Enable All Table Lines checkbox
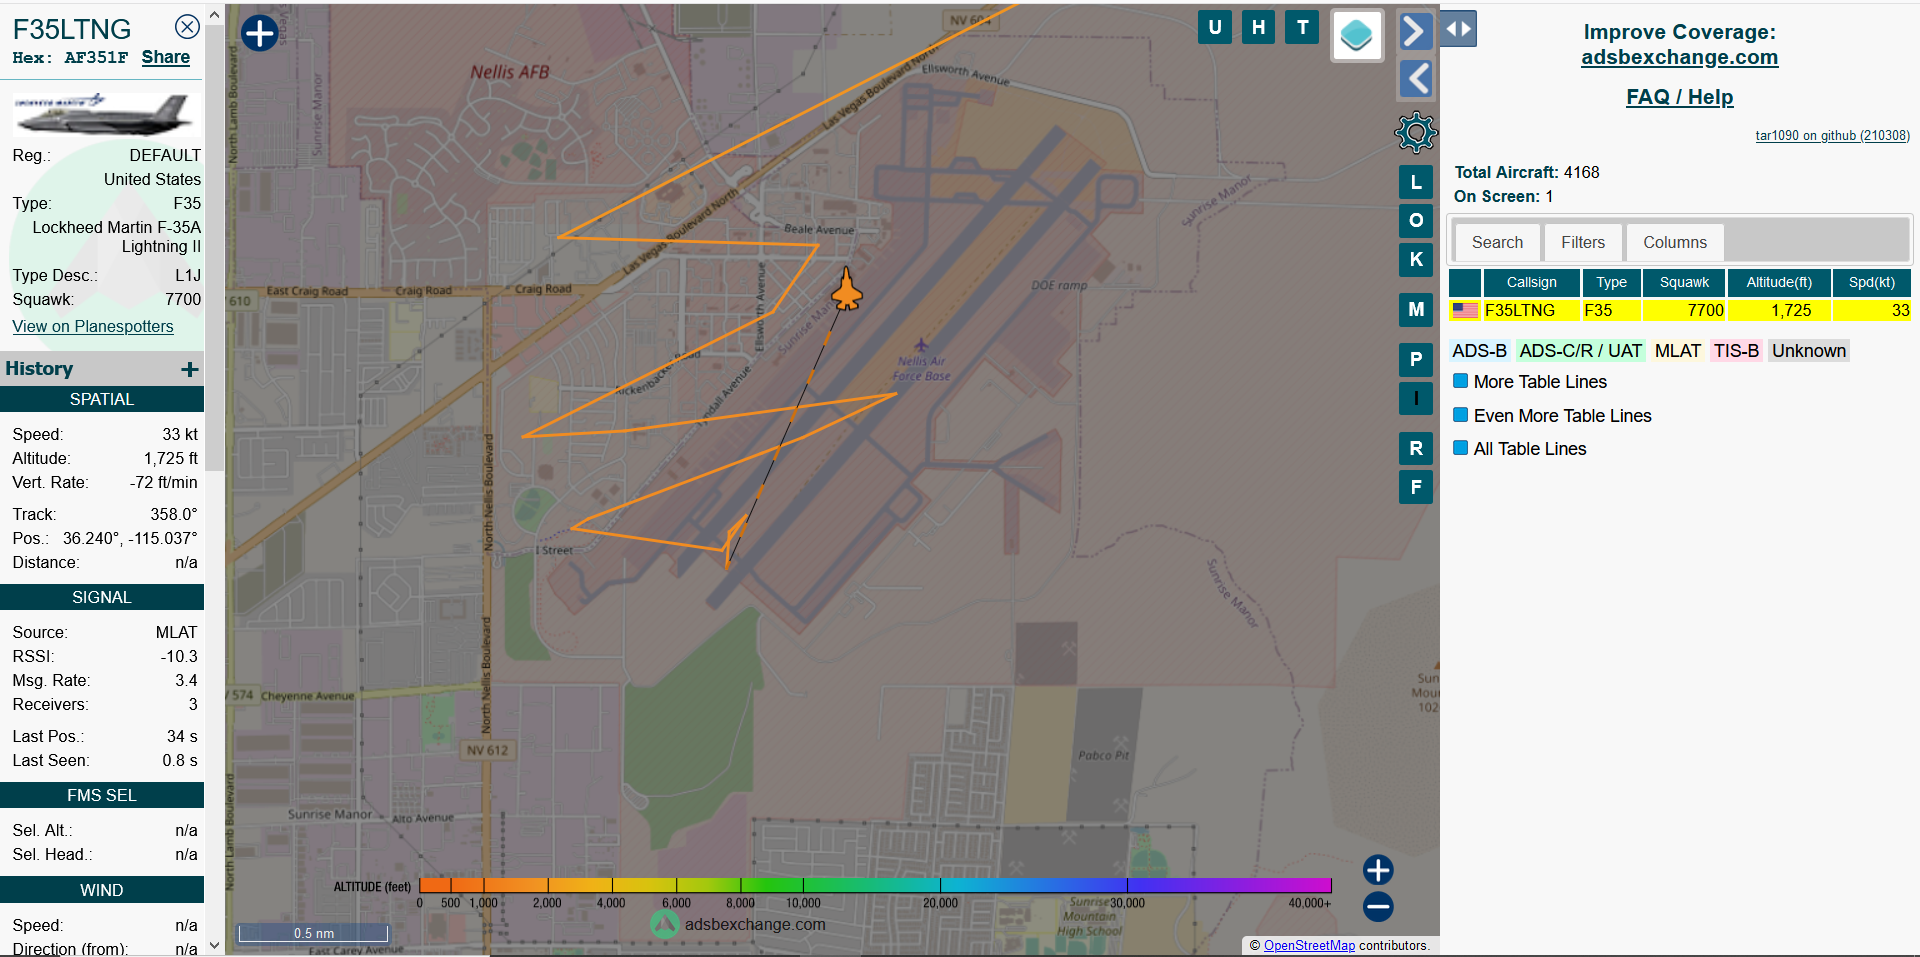 [1460, 448]
